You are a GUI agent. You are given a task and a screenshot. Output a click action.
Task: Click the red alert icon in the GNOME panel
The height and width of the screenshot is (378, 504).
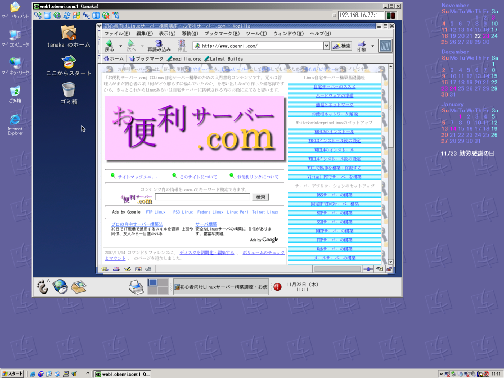click(277, 287)
